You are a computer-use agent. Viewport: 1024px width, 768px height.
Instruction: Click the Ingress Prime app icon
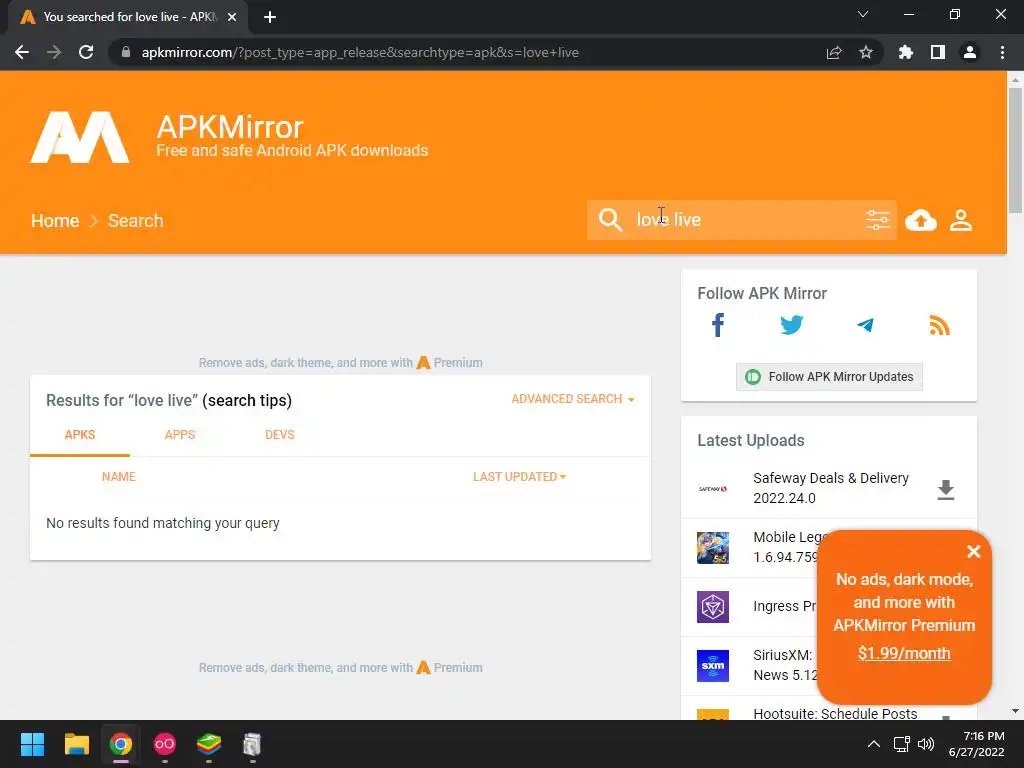click(x=712, y=607)
